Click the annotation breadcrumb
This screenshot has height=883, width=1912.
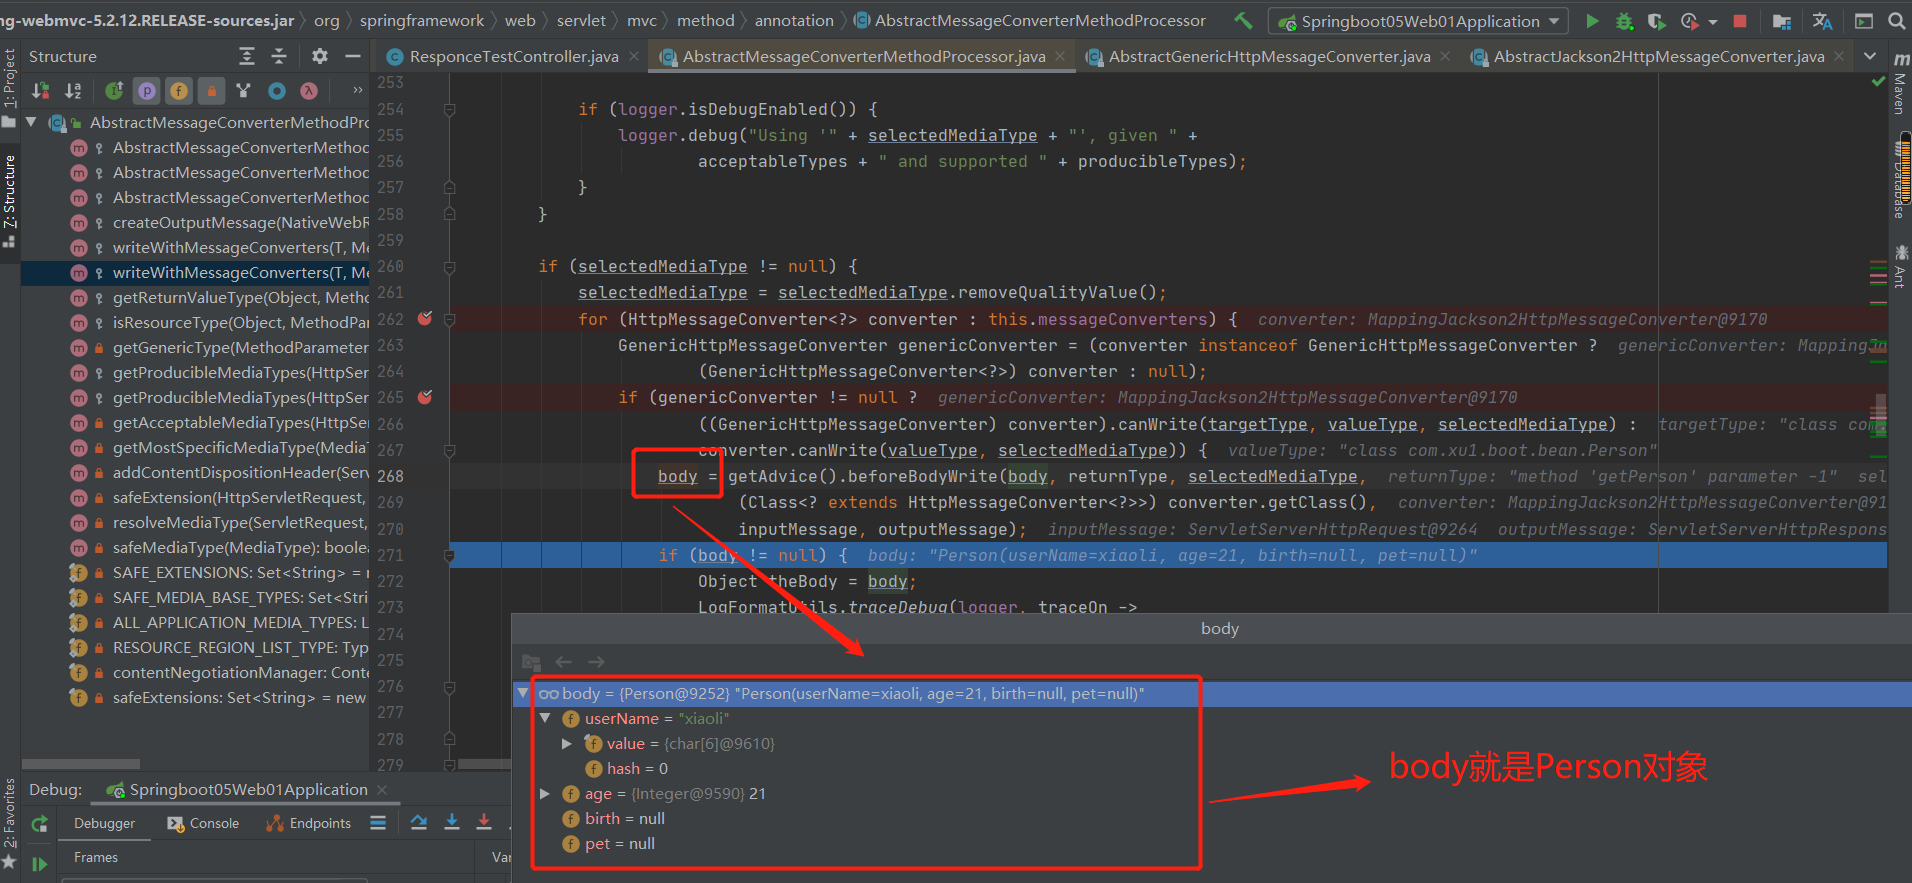(794, 20)
